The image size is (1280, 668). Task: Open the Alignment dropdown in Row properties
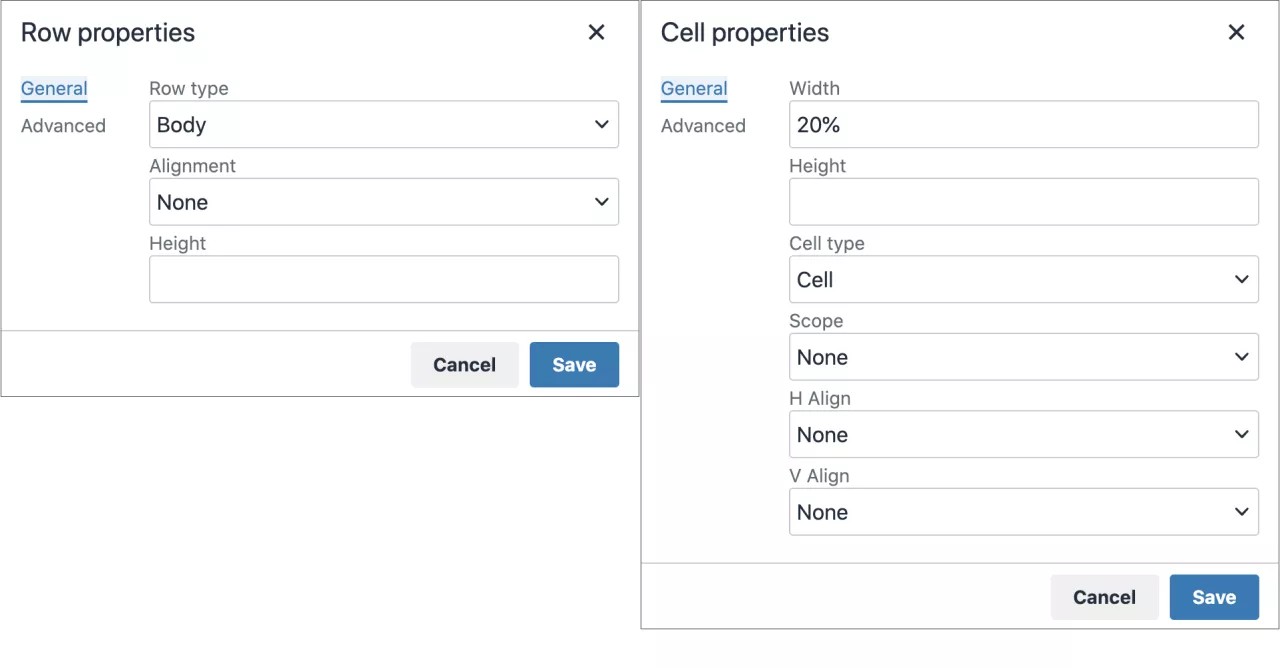point(384,201)
